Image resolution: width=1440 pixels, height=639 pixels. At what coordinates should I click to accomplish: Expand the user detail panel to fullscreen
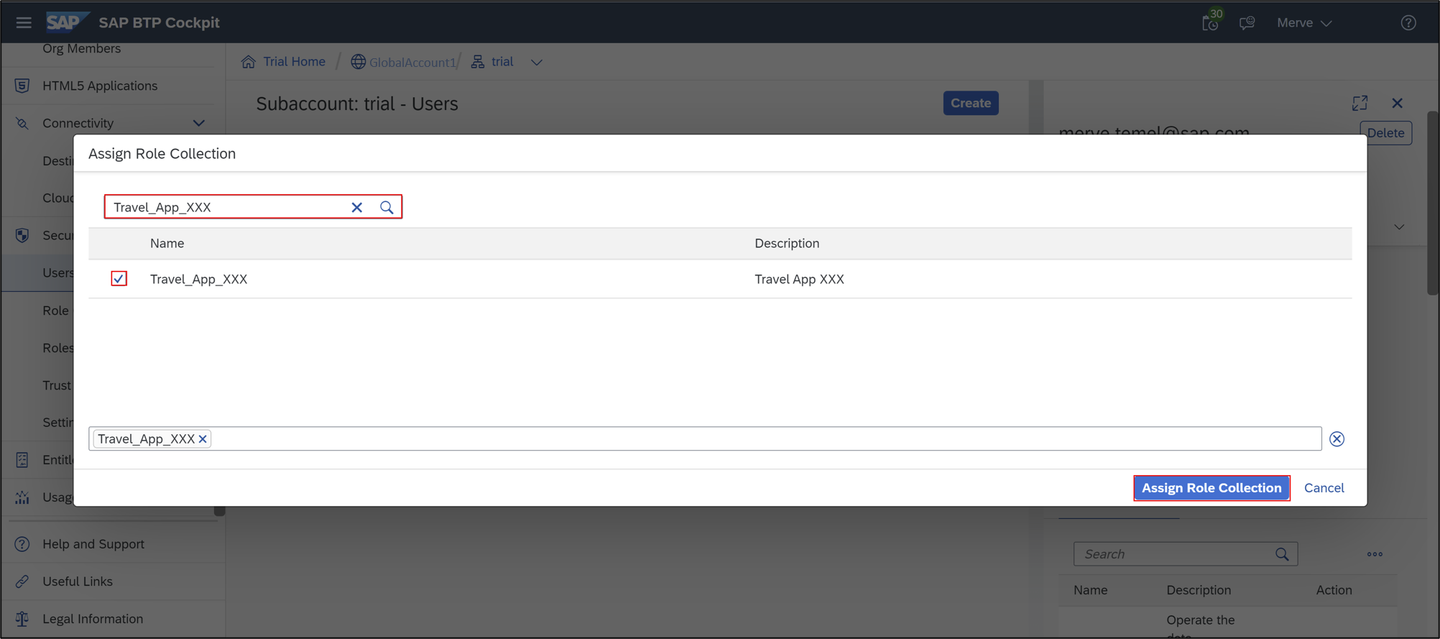[1359, 103]
